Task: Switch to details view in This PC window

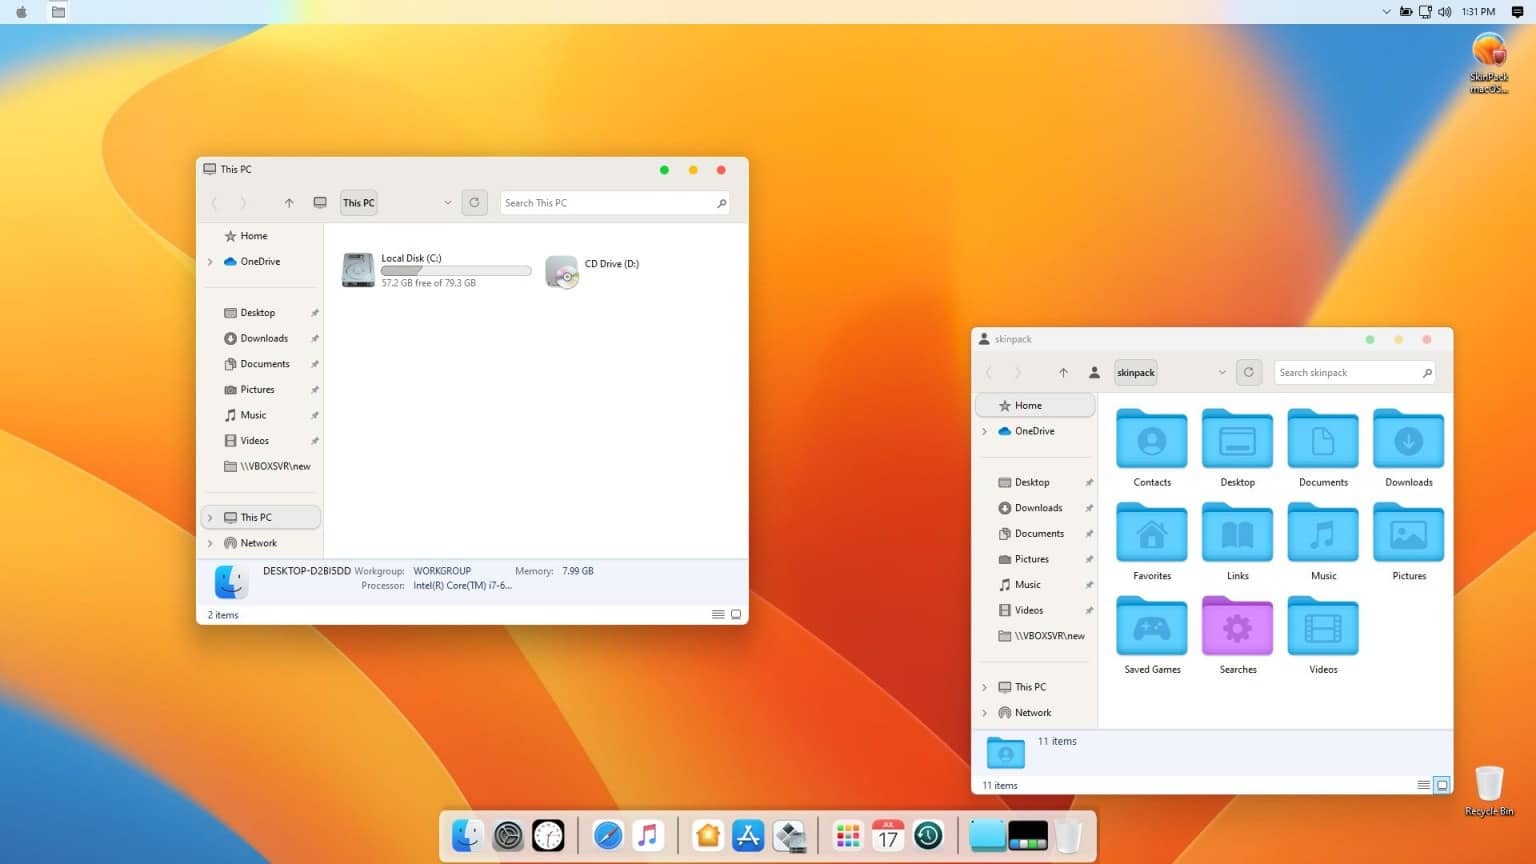Action: [718, 614]
